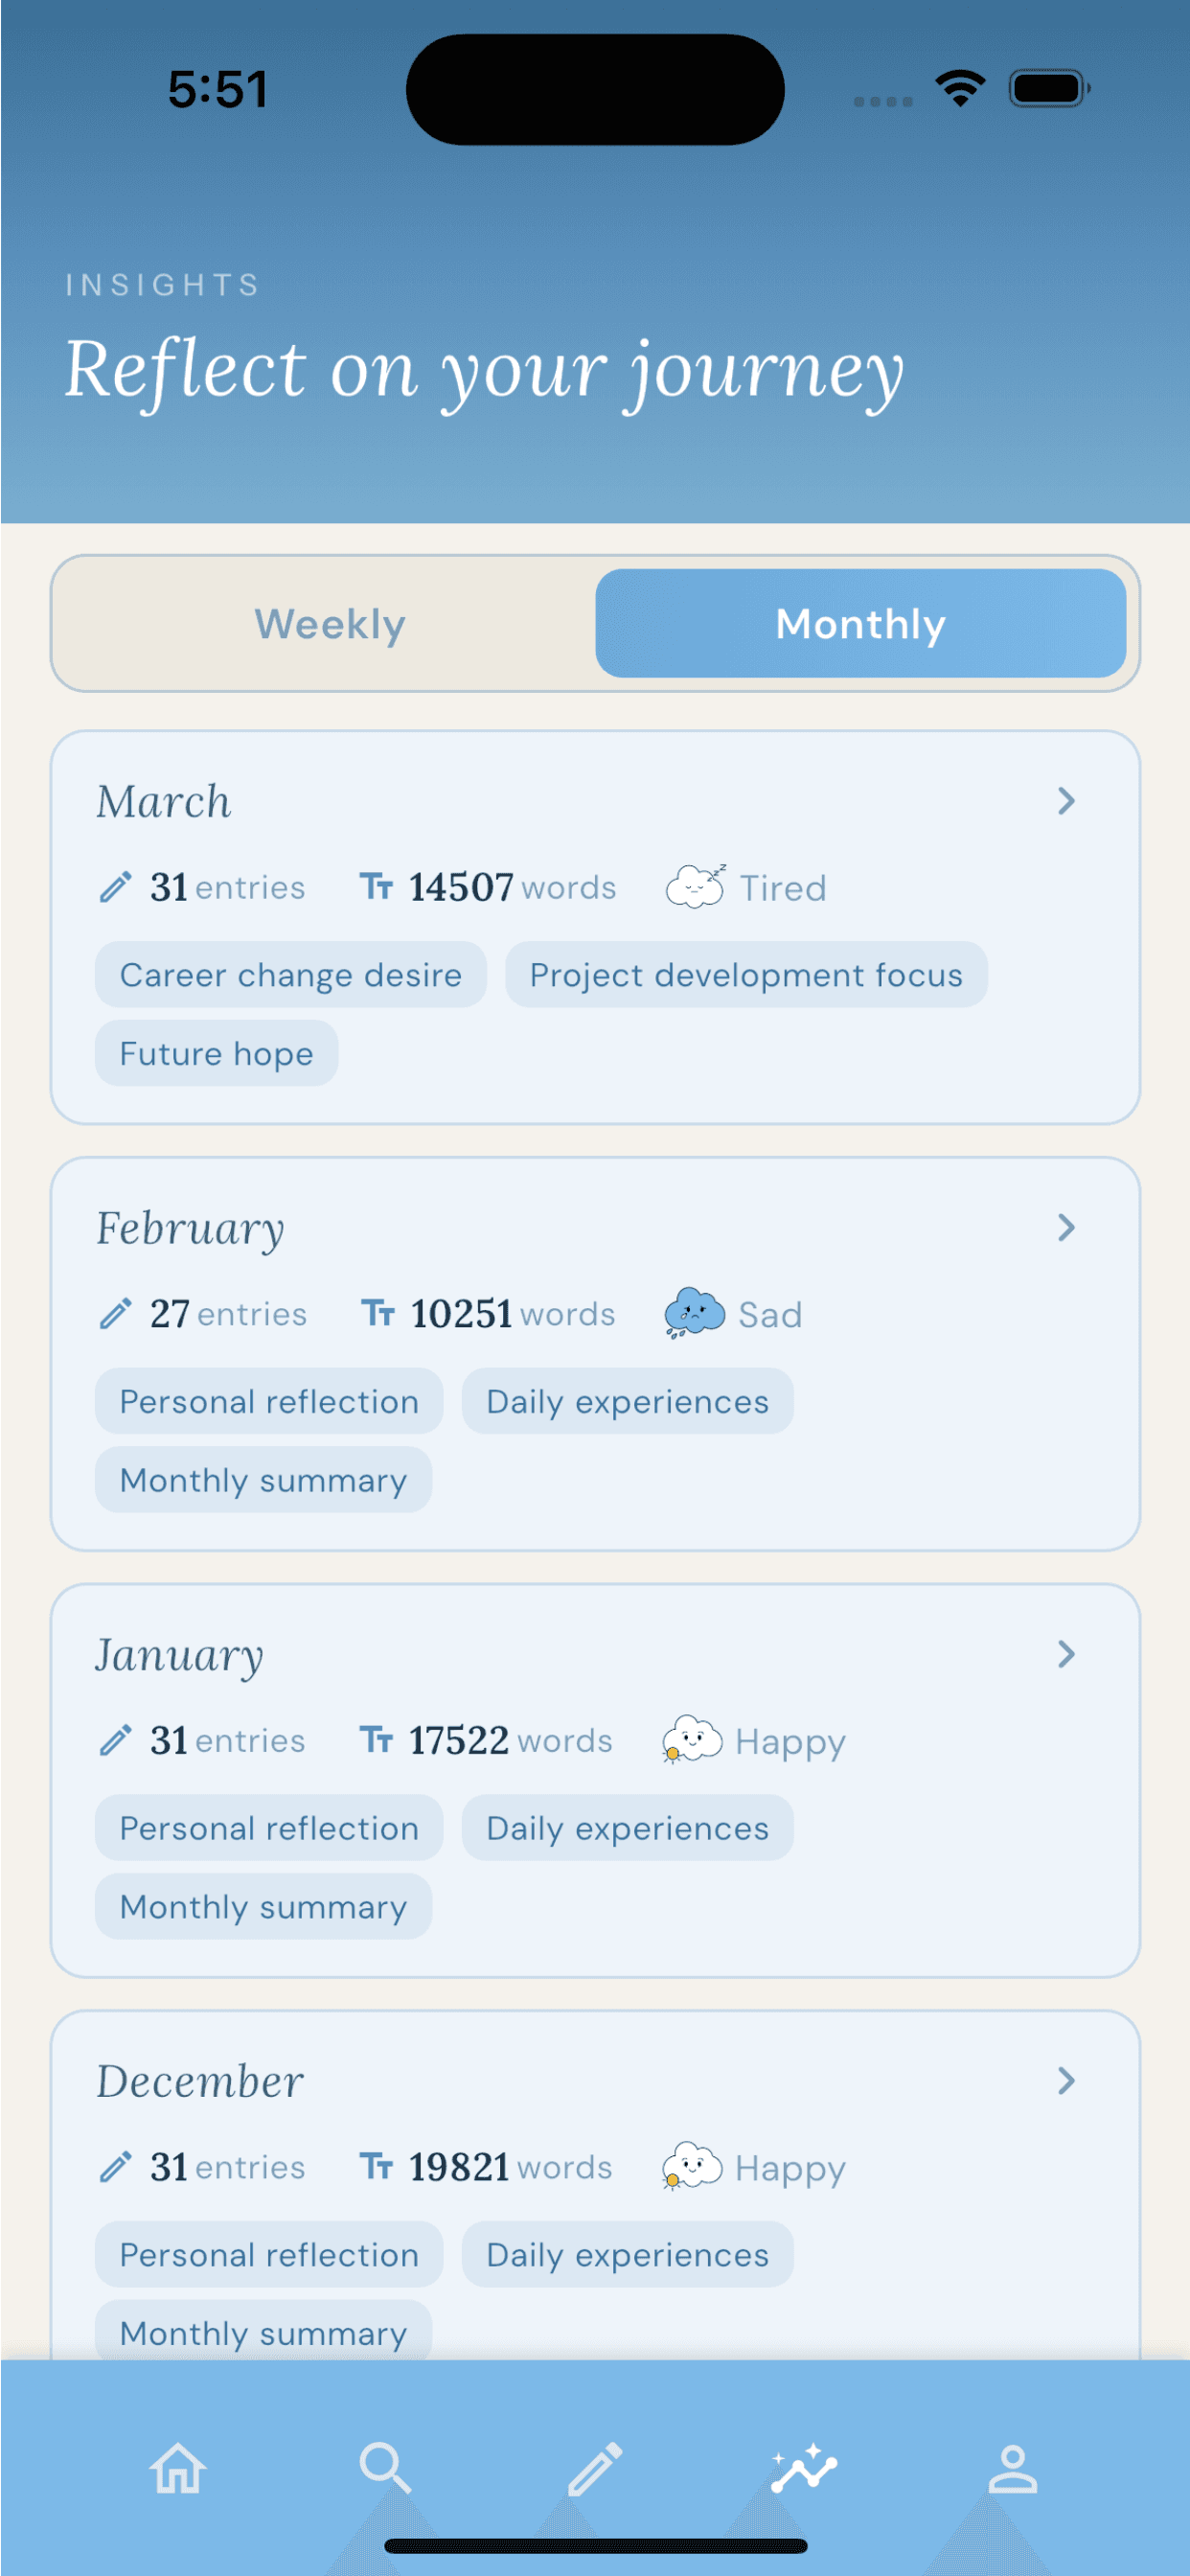Image resolution: width=1190 pixels, height=2576 pixels.
Task: Open the February month title
Action: click(190, 1228)
